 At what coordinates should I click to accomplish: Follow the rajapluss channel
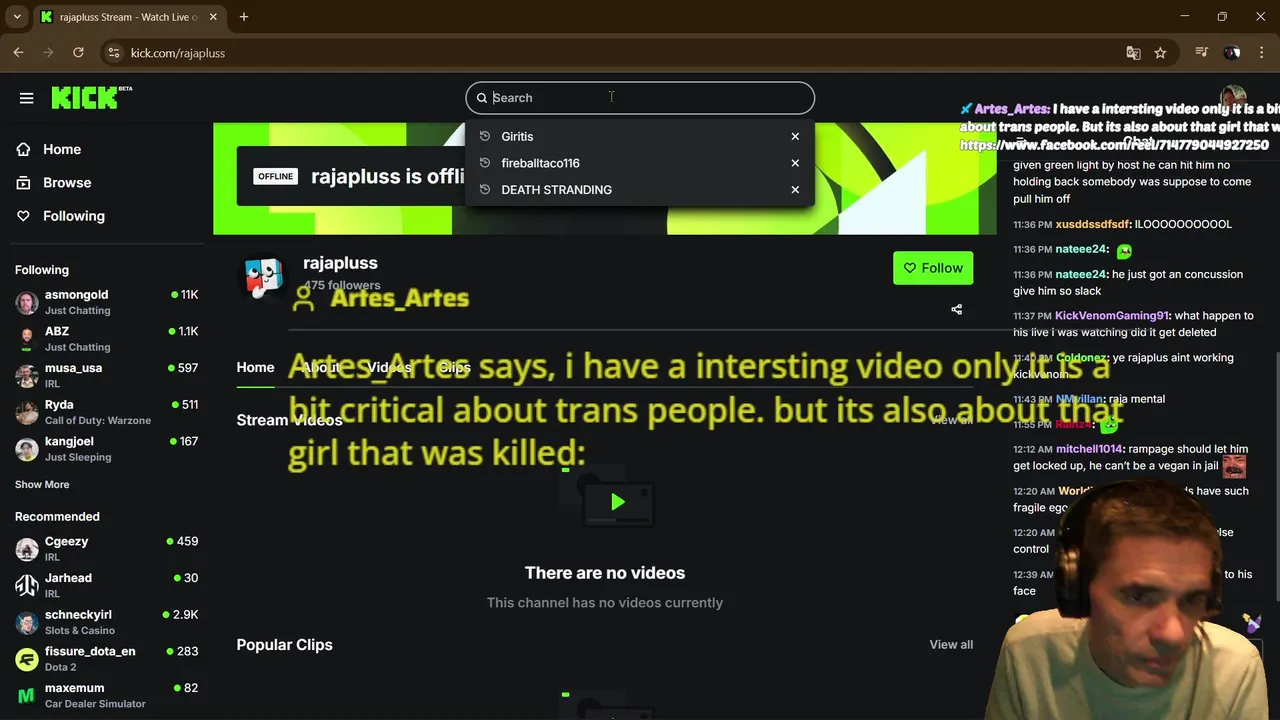click(933, 268)
